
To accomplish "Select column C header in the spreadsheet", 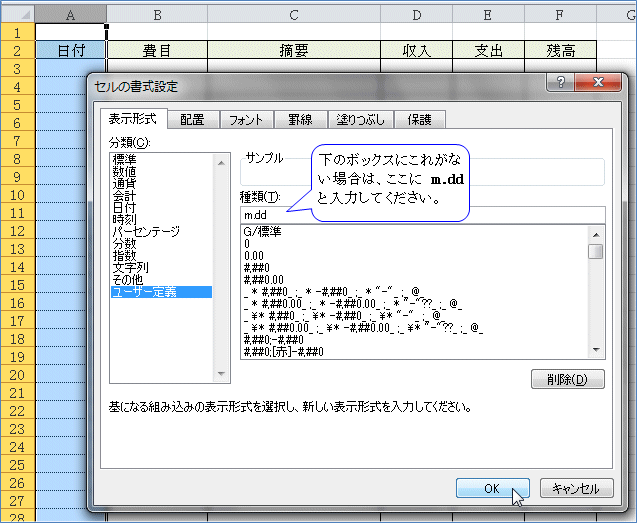I will click(294, 15).
